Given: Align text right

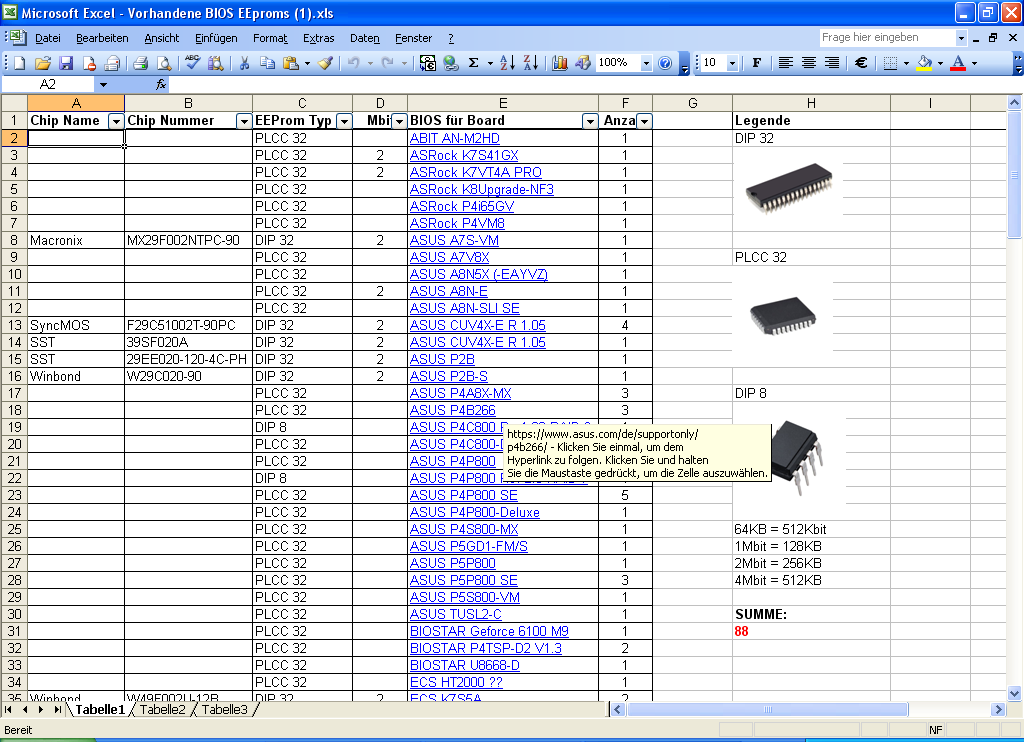Looking at the screenshot, I should [831, 63].
